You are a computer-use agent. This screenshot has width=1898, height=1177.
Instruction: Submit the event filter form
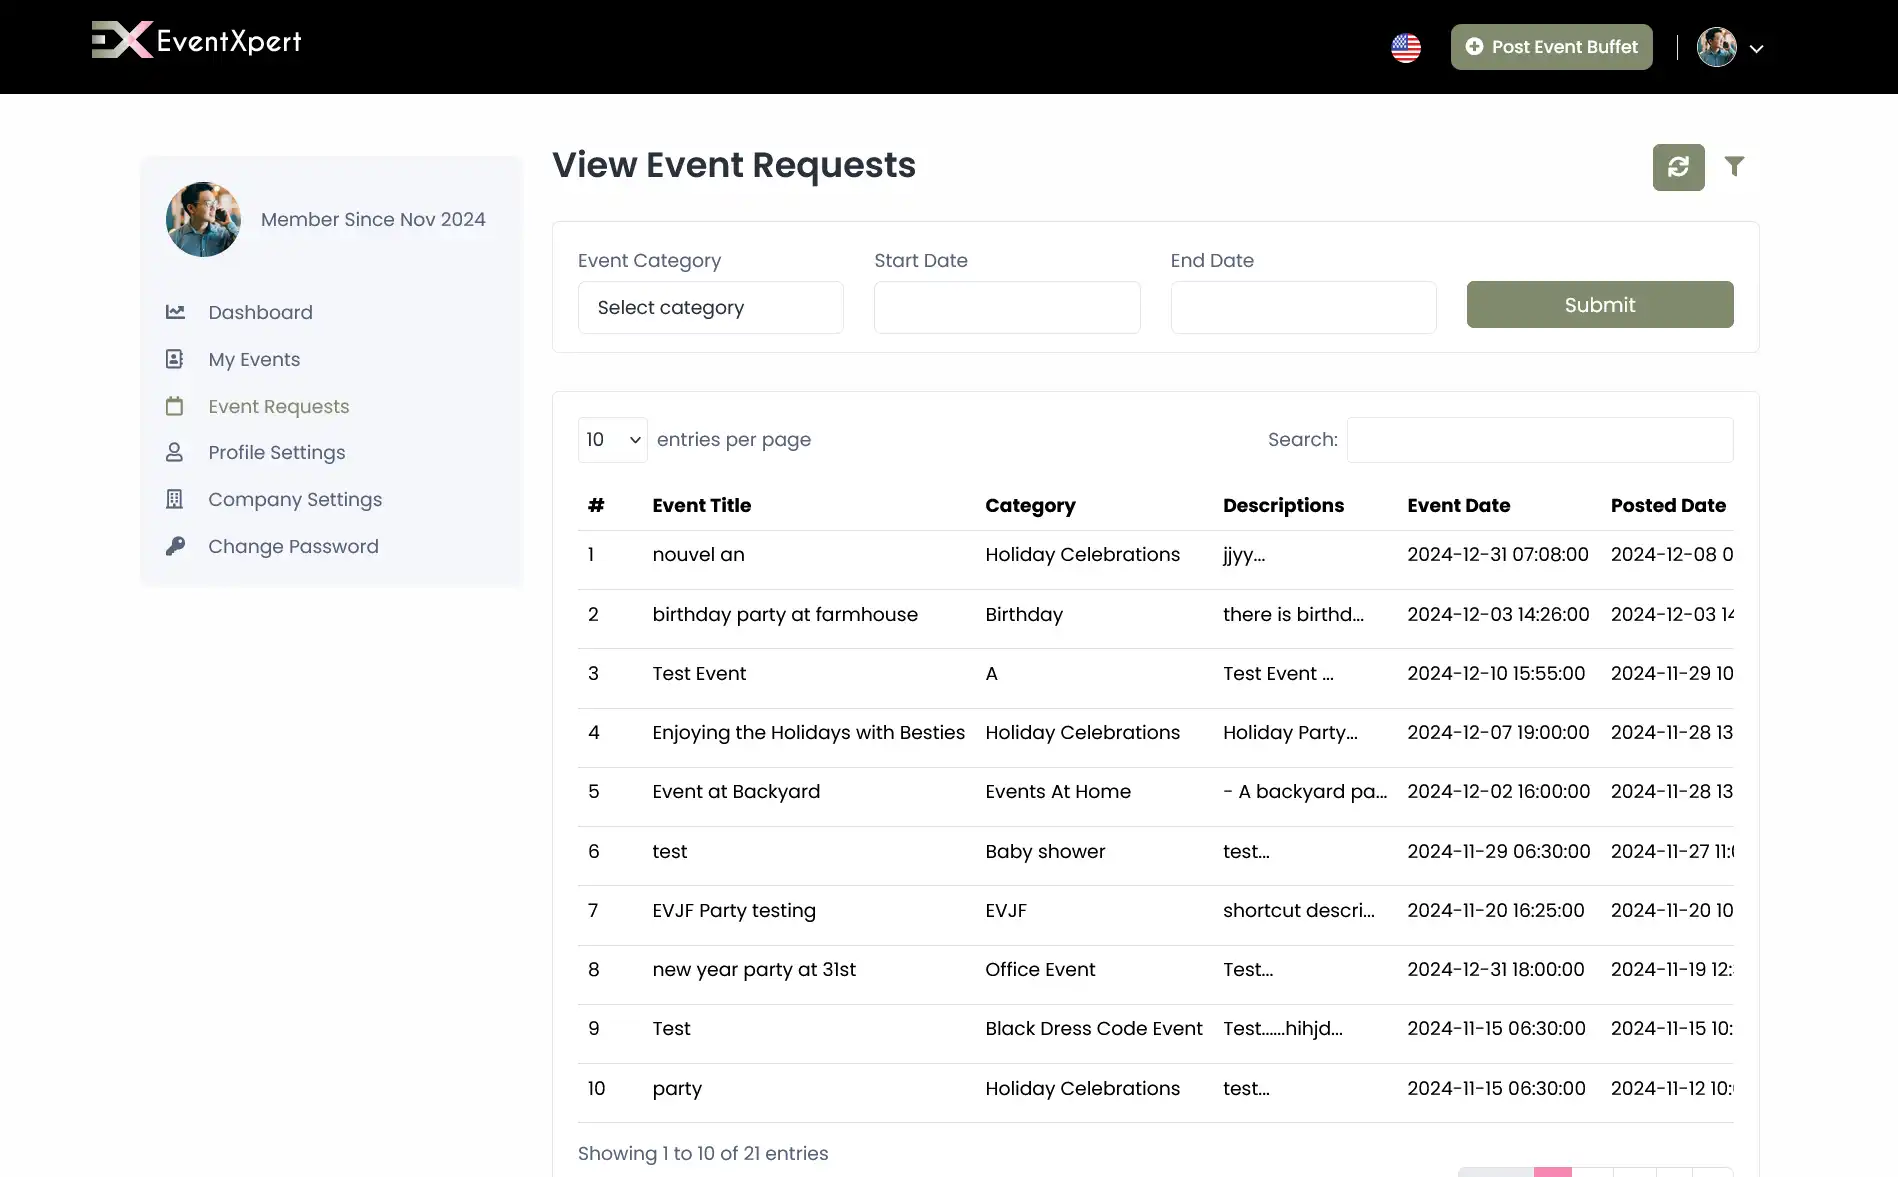[1599, 304]
